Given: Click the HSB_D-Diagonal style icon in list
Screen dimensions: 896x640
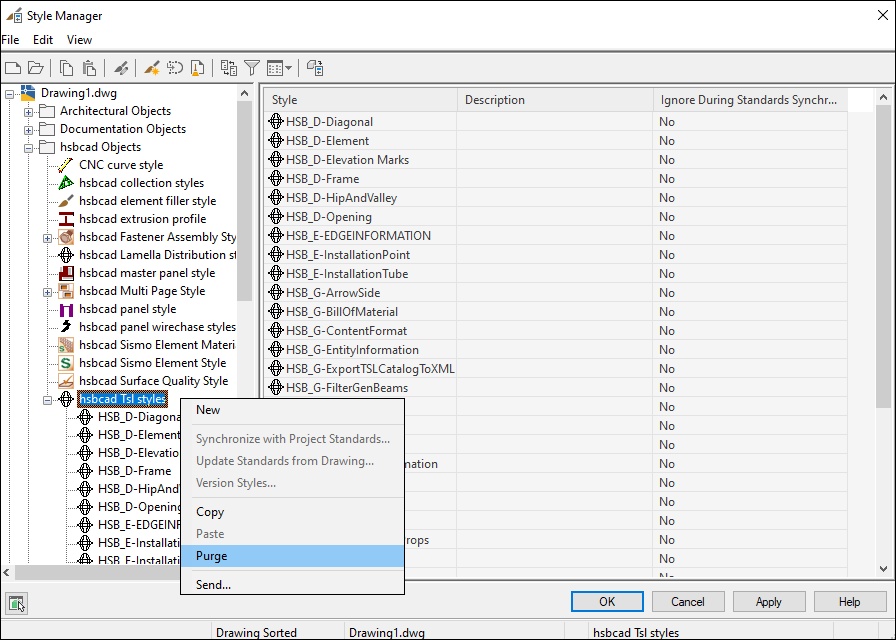Looking at the screenshot, I should (x=276, y=121).
